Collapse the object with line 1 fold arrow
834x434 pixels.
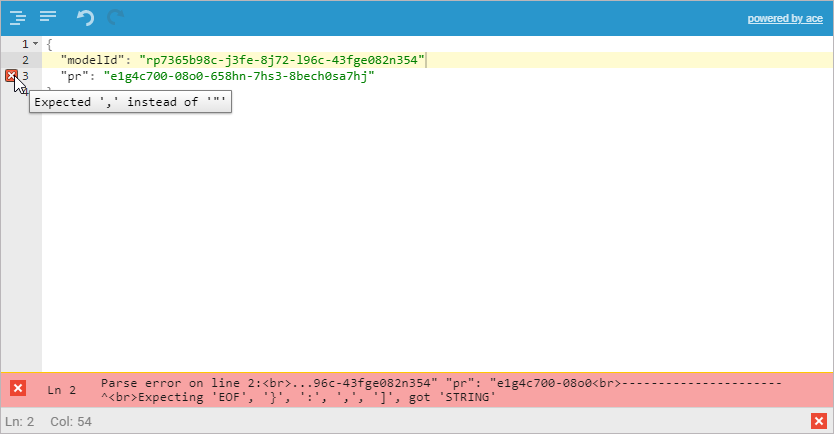[35, 44]
